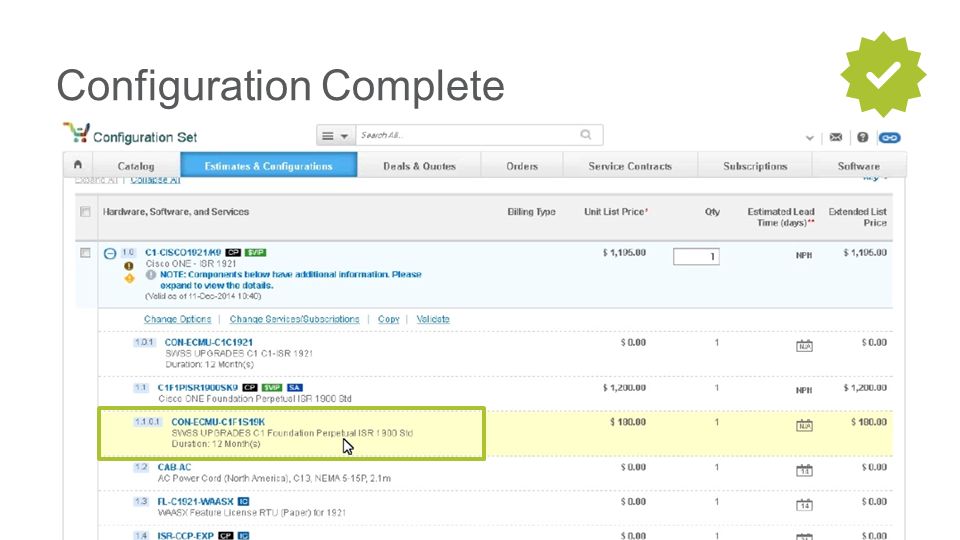Open the CON-ECMU-C1C1921 item link
Screen dimensions: 960x540
pyautogui.click(x=209, y=342)
